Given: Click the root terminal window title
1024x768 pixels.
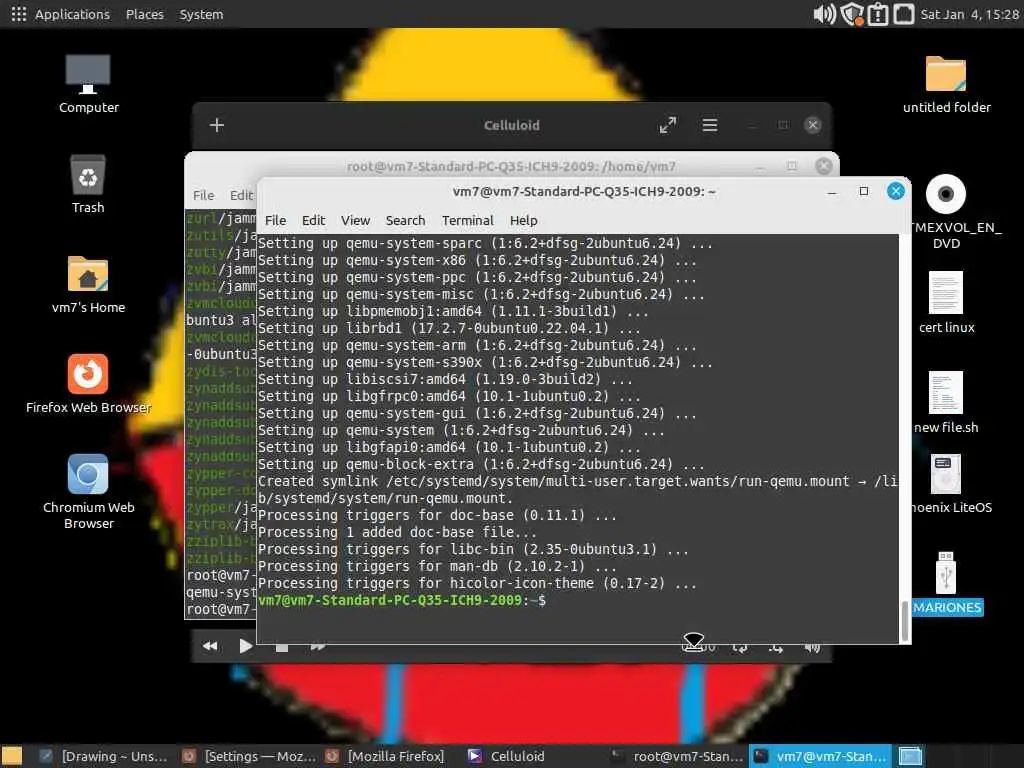Looking at the screenshot, I should coord(511,167).
